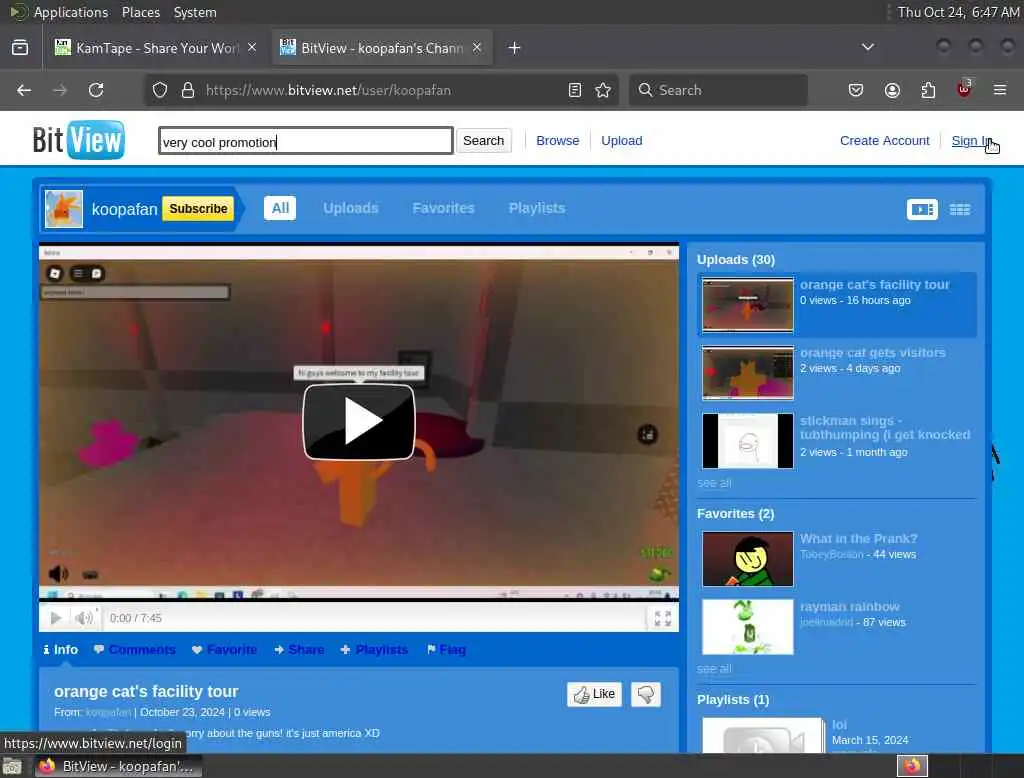Screen dimensions: 1024x778
Task: Click see all under Favorites list
Action: tap(714, 669)
